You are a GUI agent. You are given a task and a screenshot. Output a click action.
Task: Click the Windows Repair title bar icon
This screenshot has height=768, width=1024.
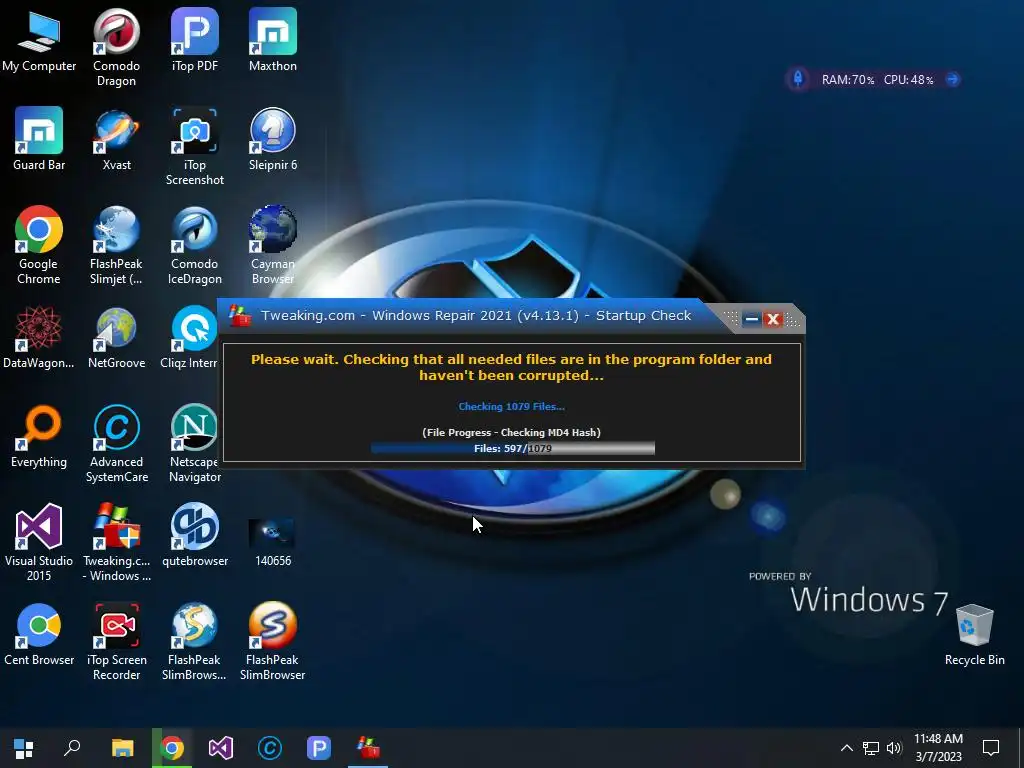click(240, 315)
